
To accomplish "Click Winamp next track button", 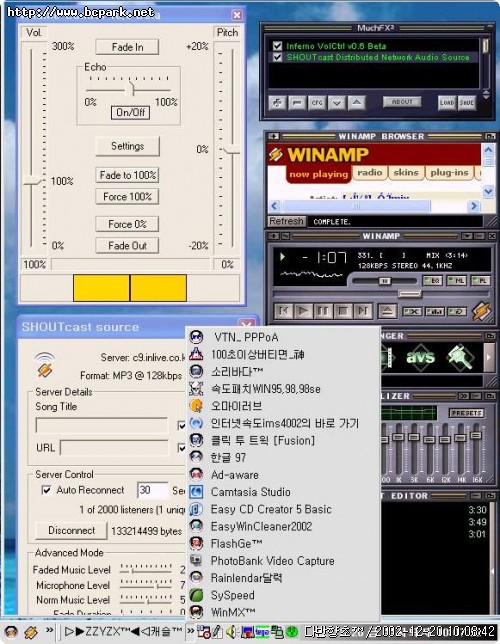I will pyautogui.click(x=362, y=311).
